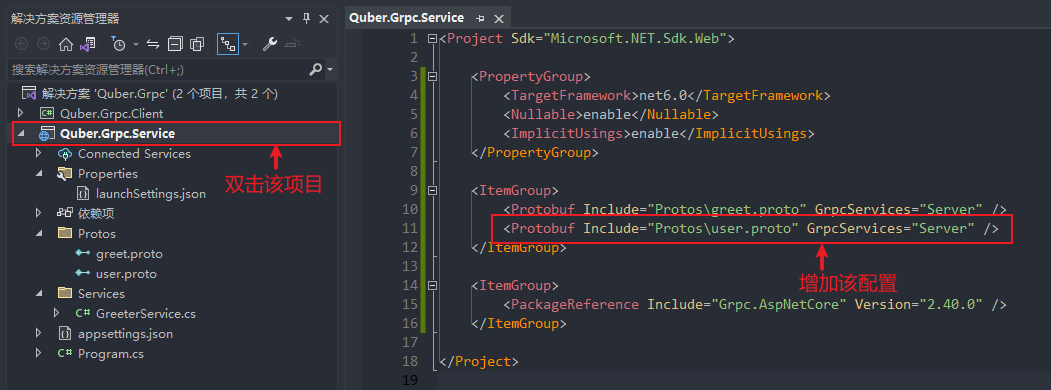Expand Connected Services node
The image size is (1051, 390).
click(38, 153)
